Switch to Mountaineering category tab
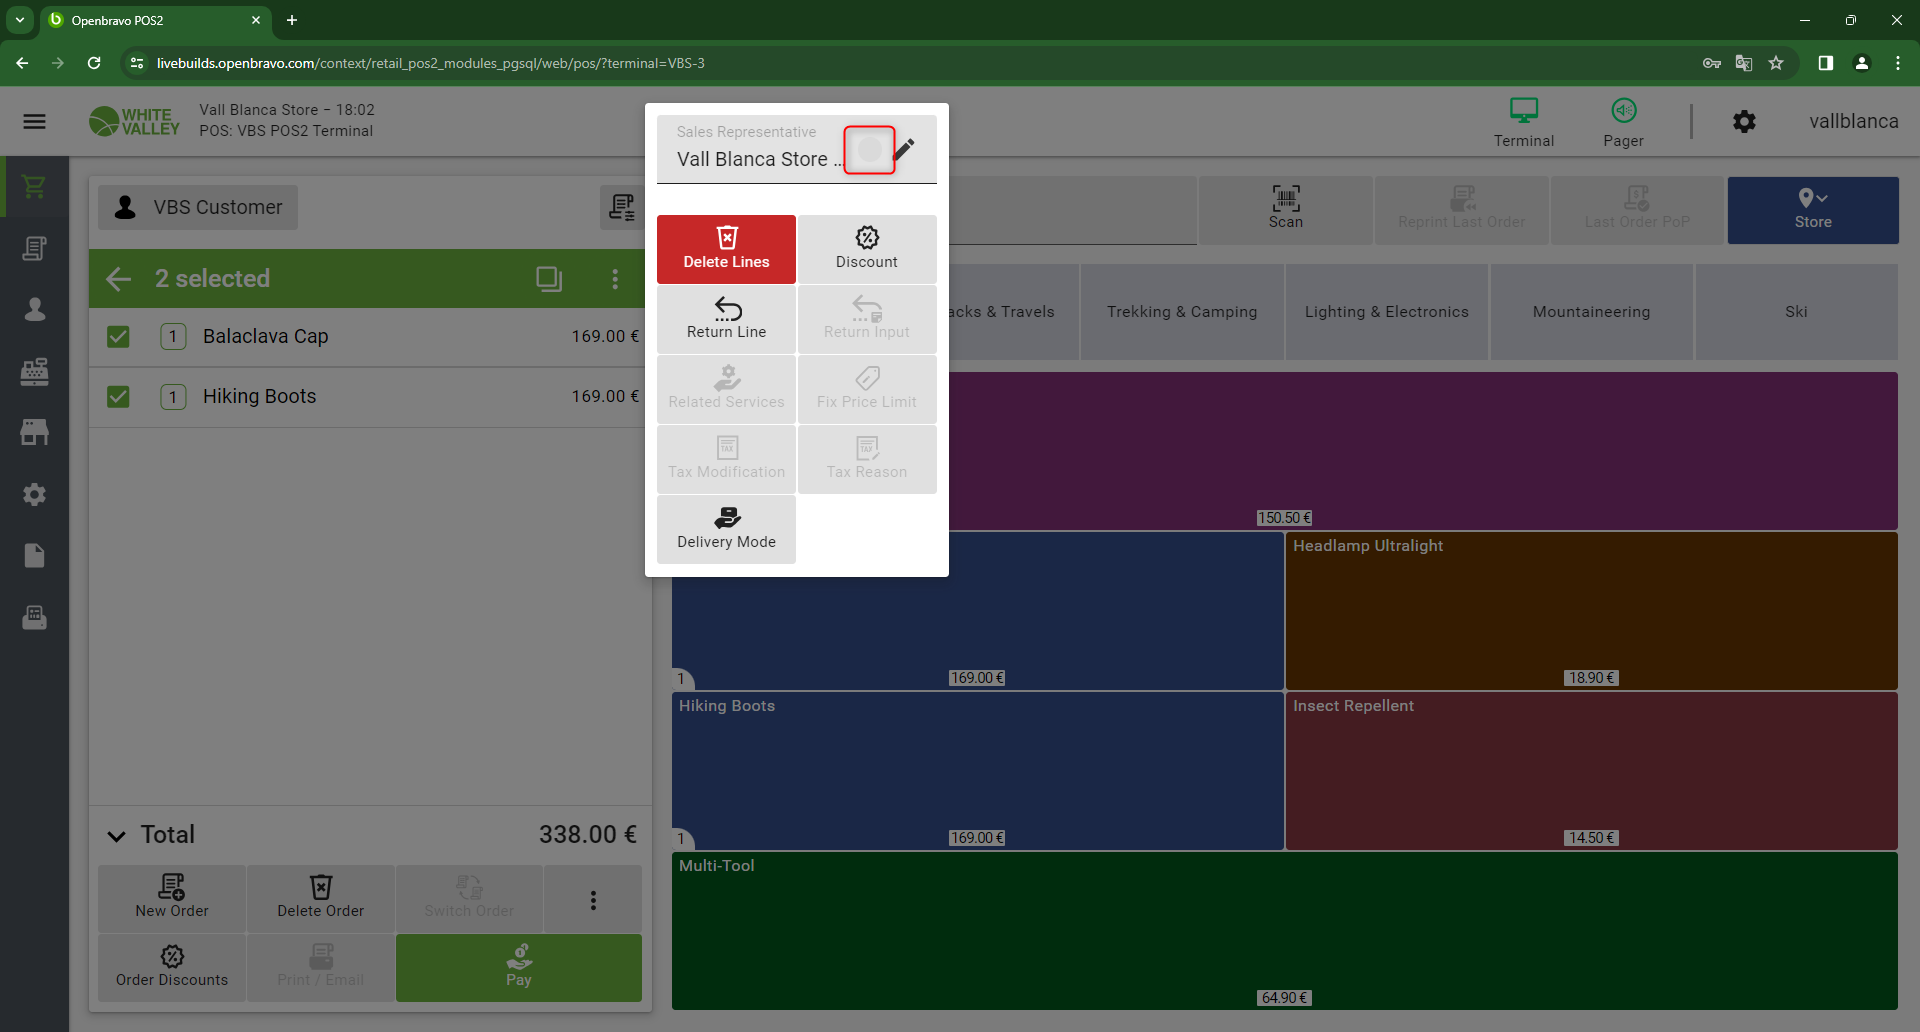Viewport: 1920px width, 1032px height. [x=1592, y=312]
